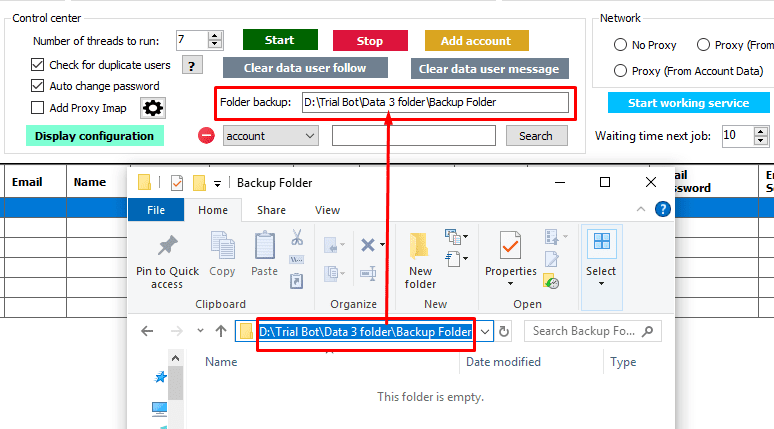The height and width of the screenshot is (429, 774).
Task: Switch to the Share ribbon tab
Action: tap(271, 210)
